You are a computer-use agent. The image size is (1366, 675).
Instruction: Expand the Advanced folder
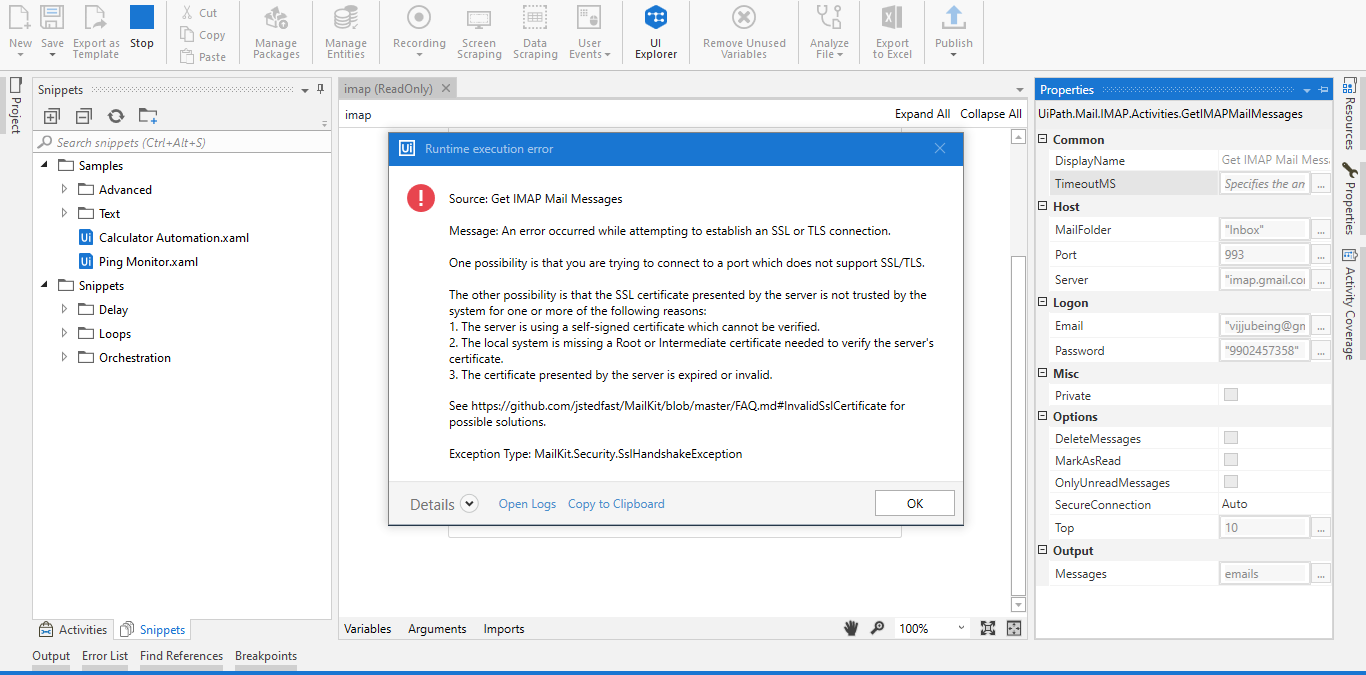click(65, 189)
